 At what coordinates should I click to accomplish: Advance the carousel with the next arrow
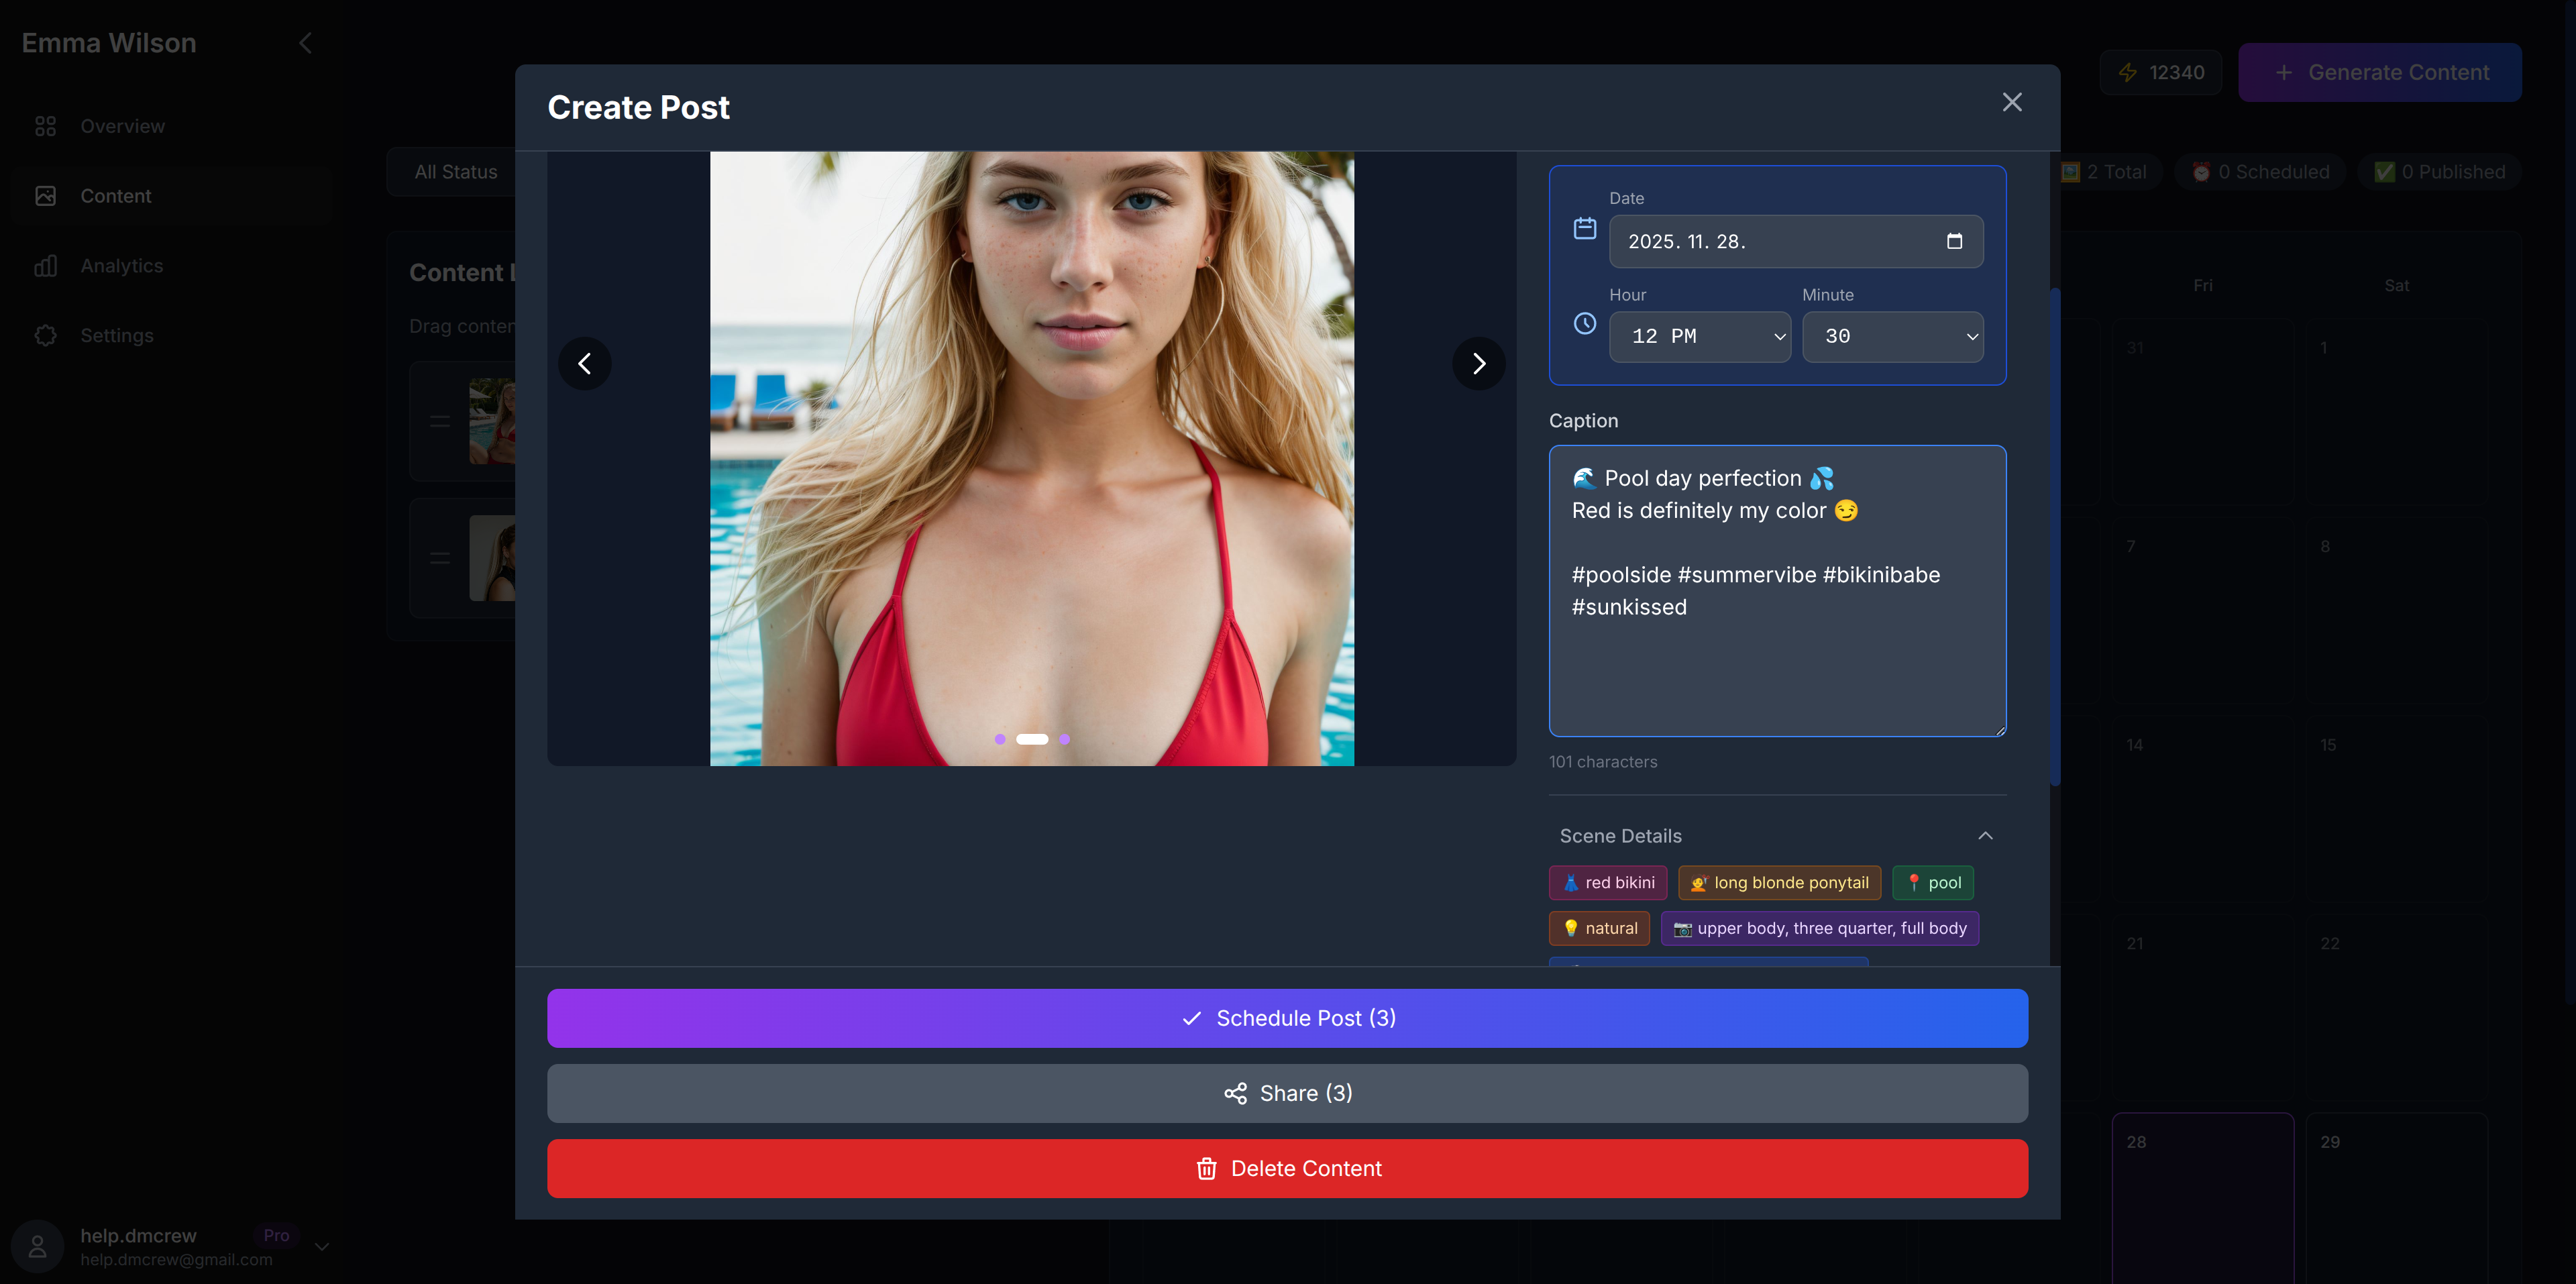1478,363
